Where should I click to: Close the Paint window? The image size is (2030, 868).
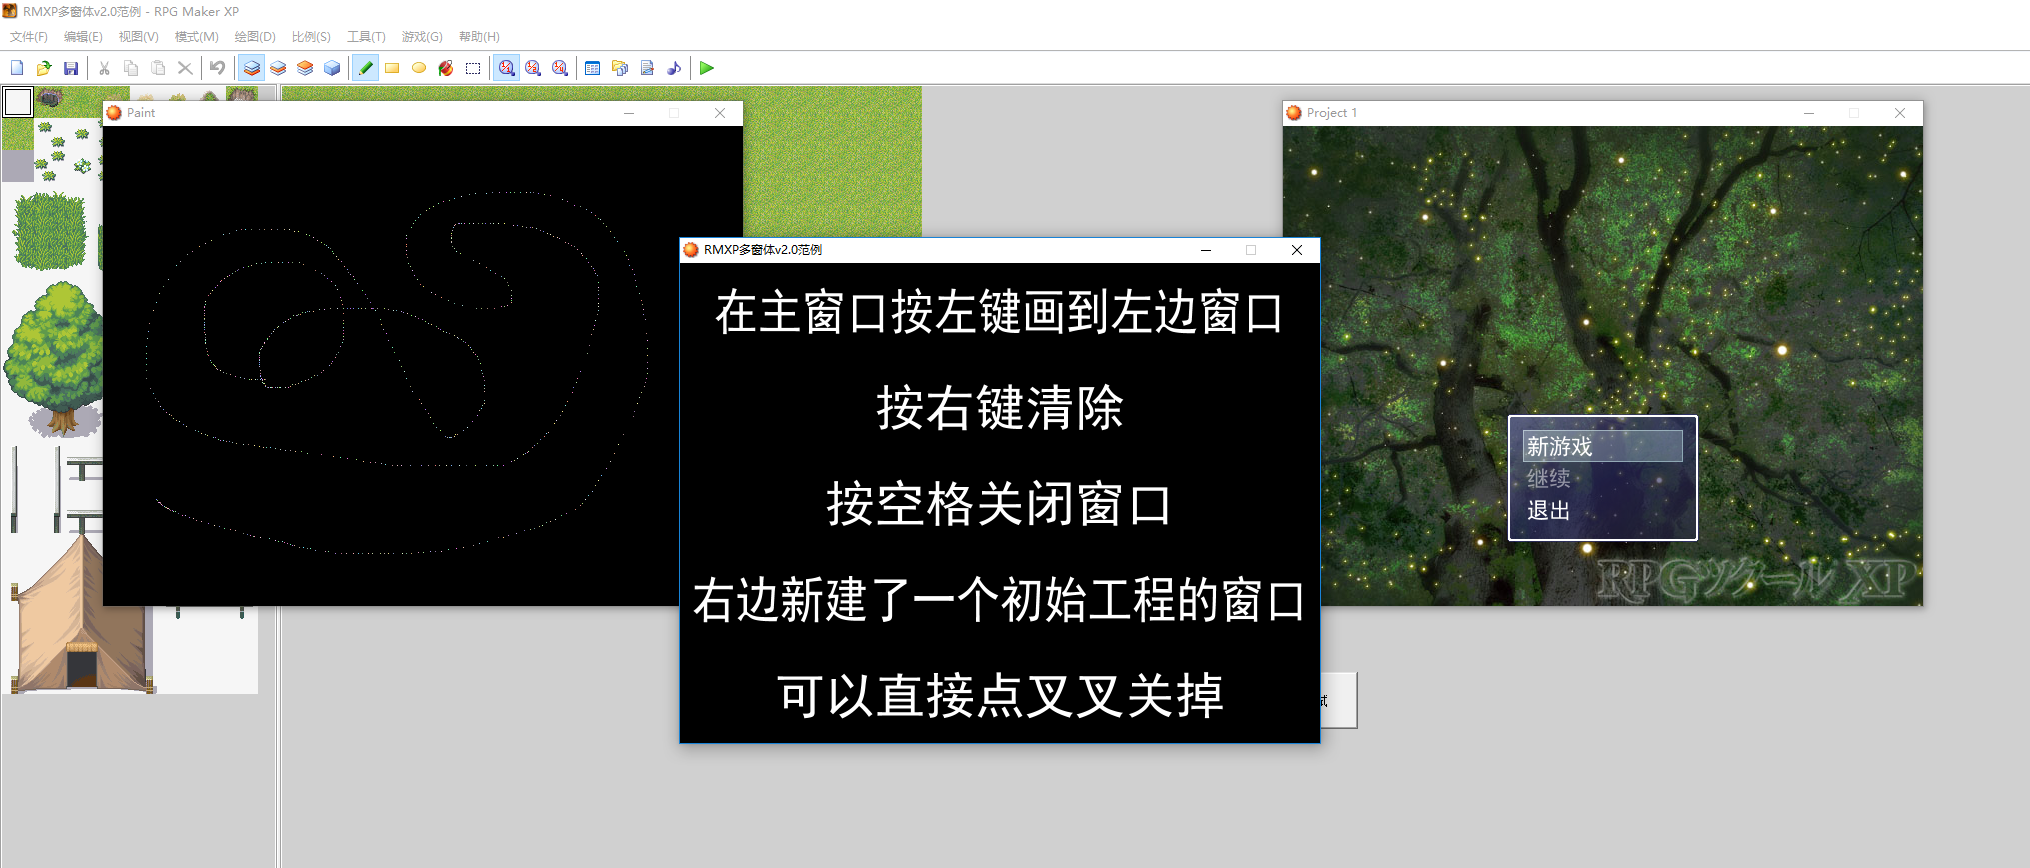click(720, 113)
